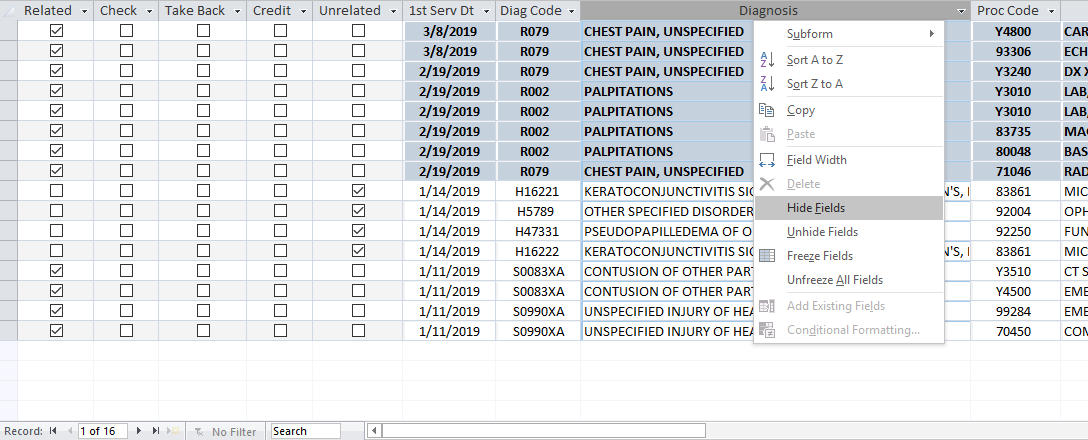
Task: Click the Search box in record bar
Action: [305, 431]
